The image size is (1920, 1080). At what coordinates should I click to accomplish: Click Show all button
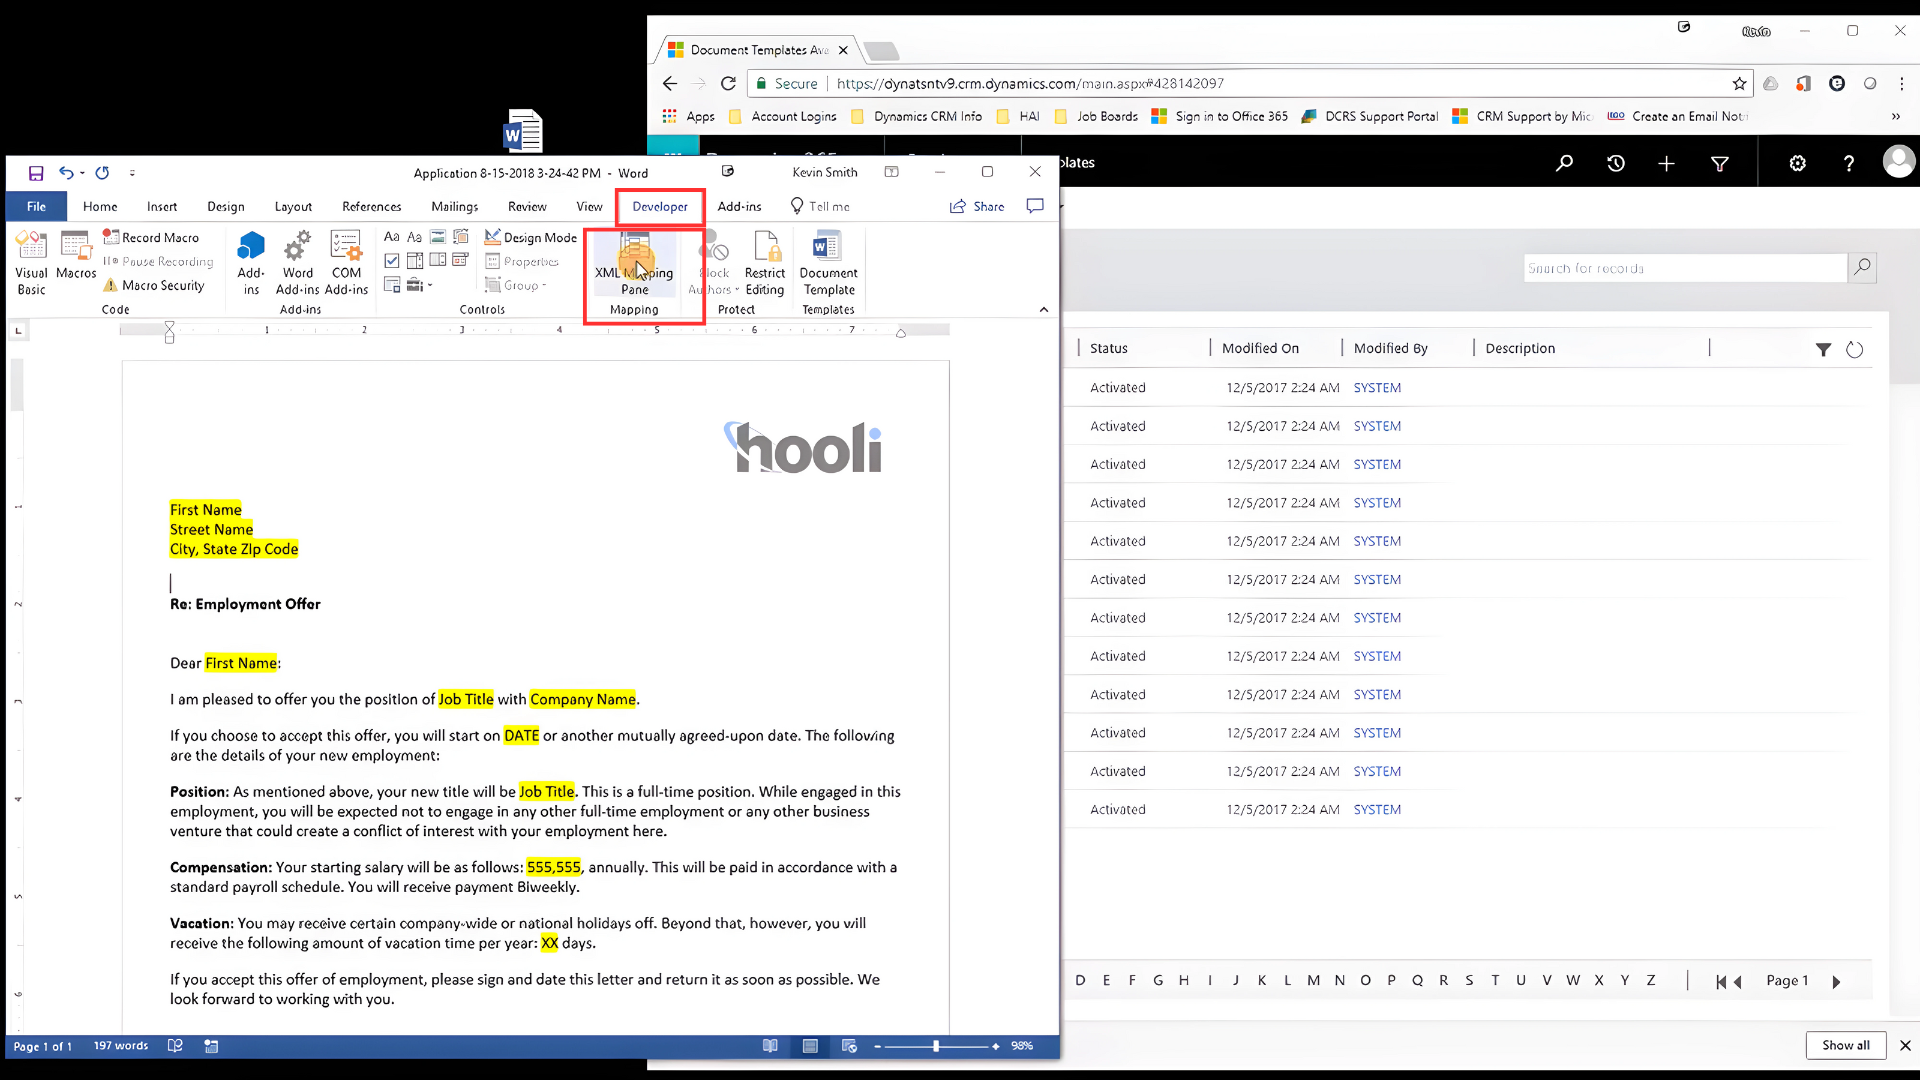click(x=1845, y=1045)
